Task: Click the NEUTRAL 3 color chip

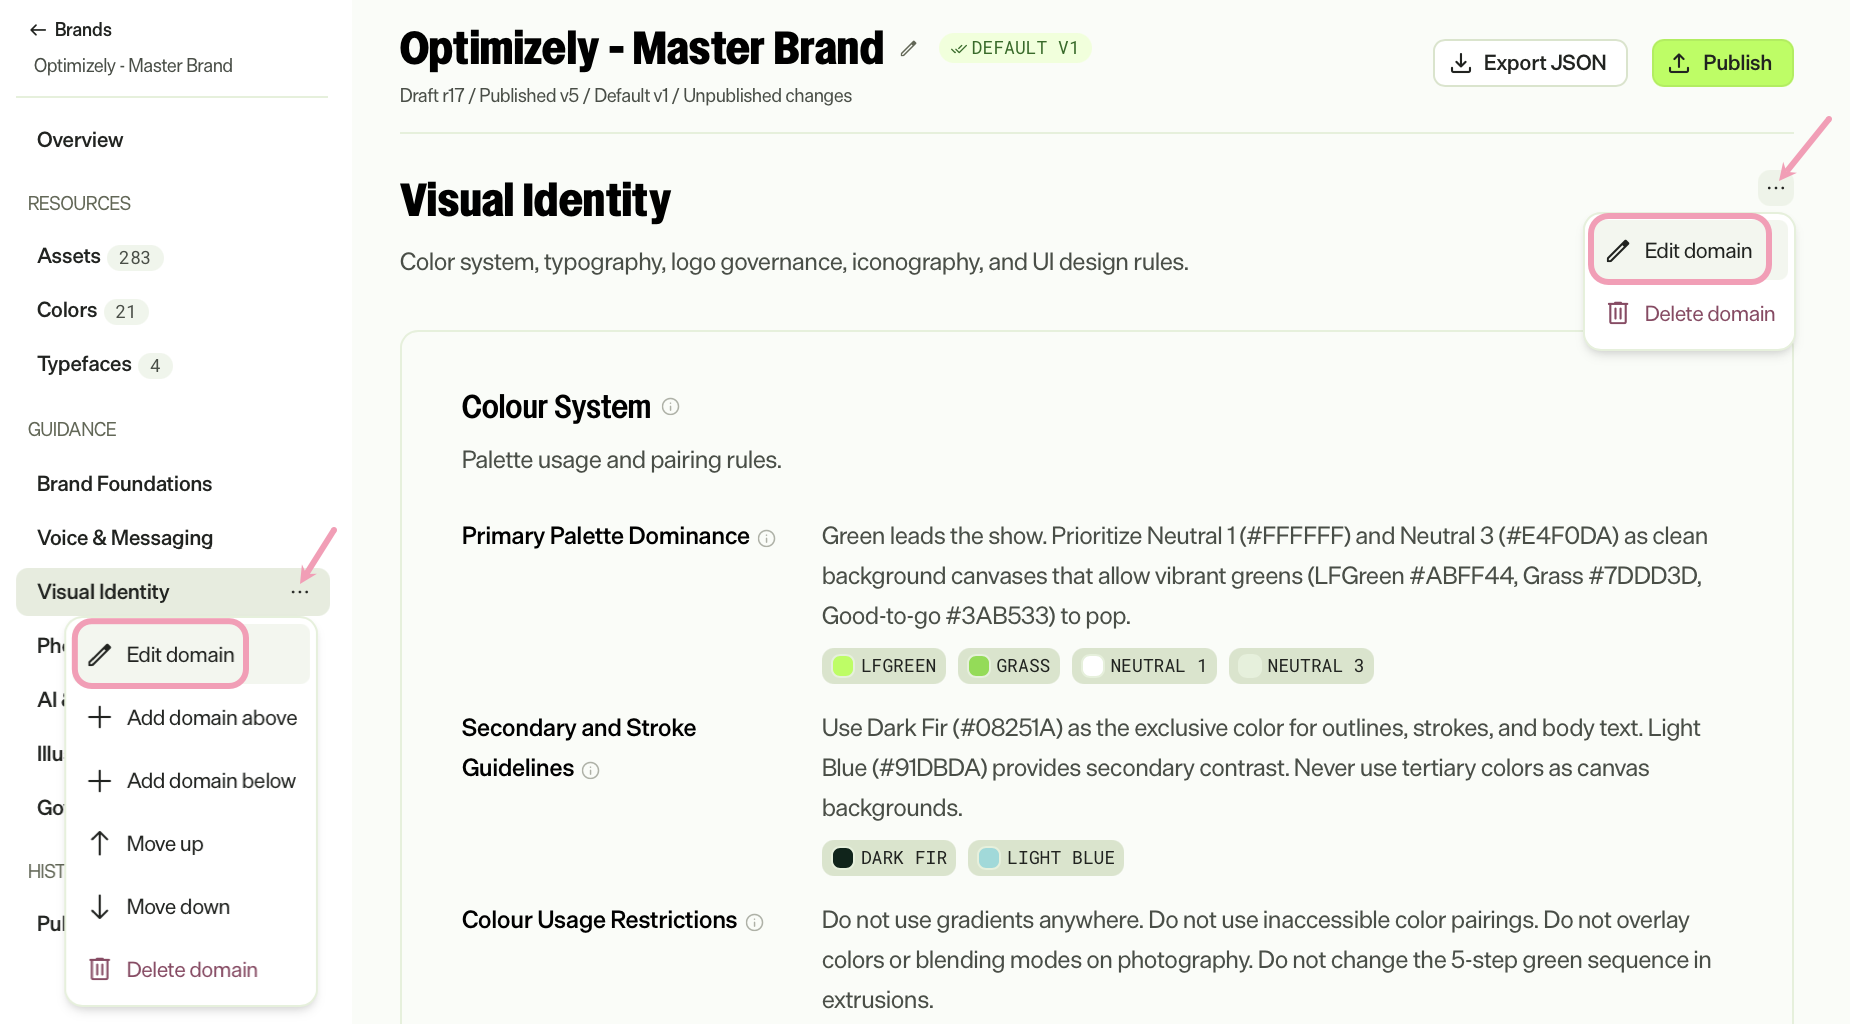Action: [x=1301, y=666]
